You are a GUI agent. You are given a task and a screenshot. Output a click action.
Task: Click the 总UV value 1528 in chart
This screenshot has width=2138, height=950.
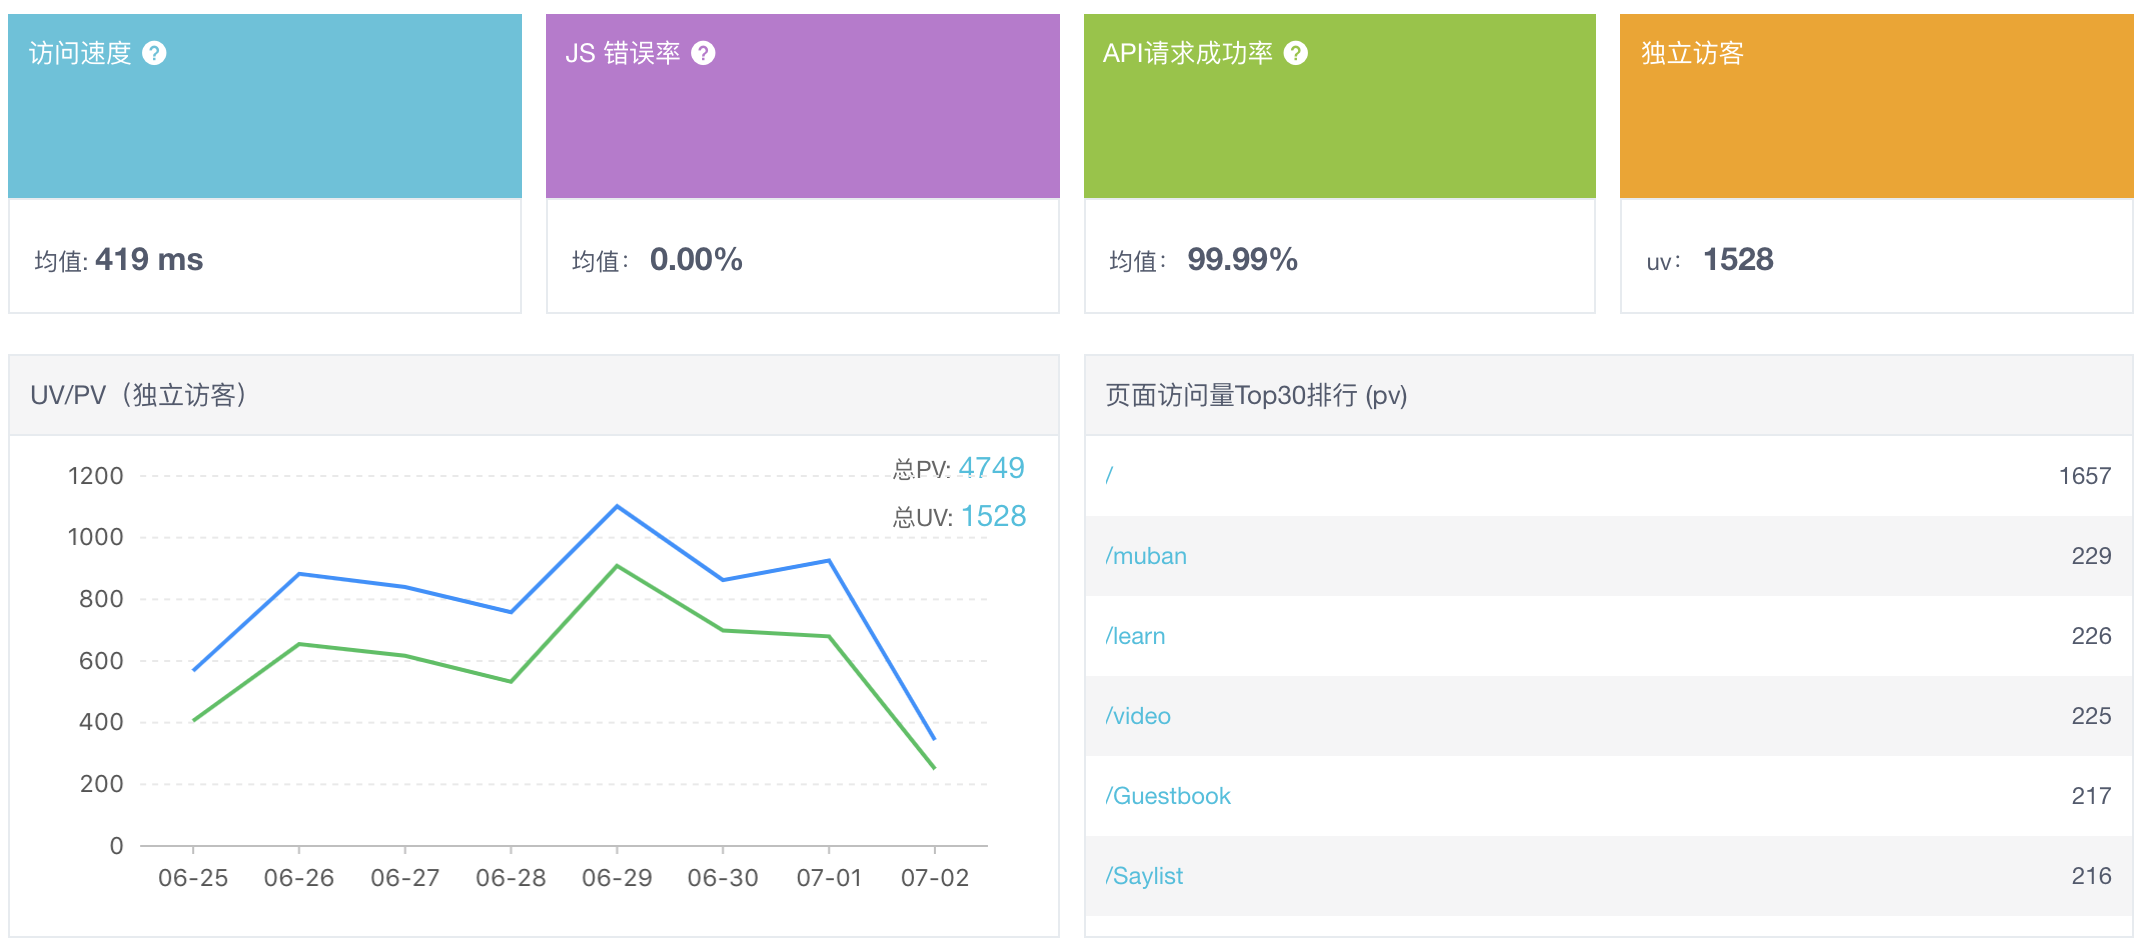point(993,516)
